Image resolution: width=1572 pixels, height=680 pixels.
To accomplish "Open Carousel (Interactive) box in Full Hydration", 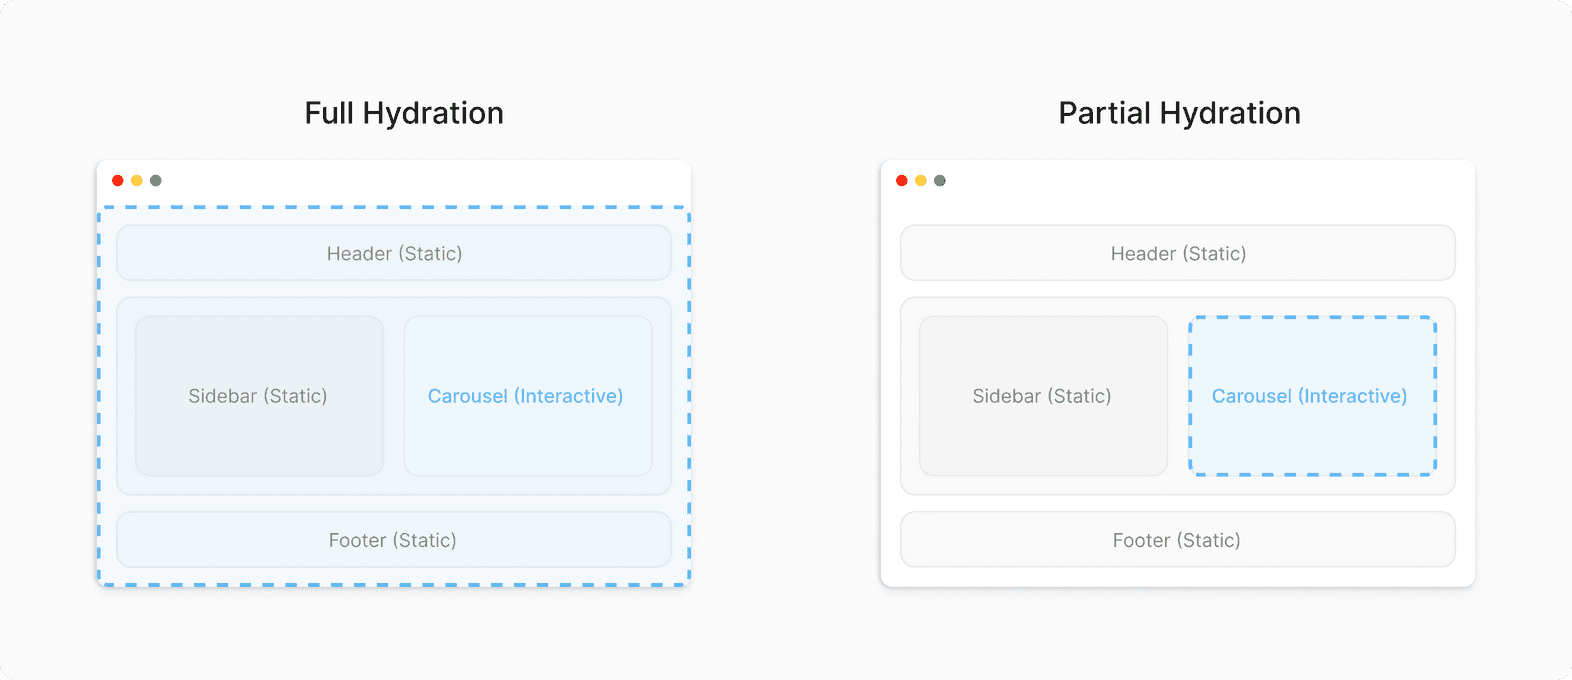I will tap(528, 440).
